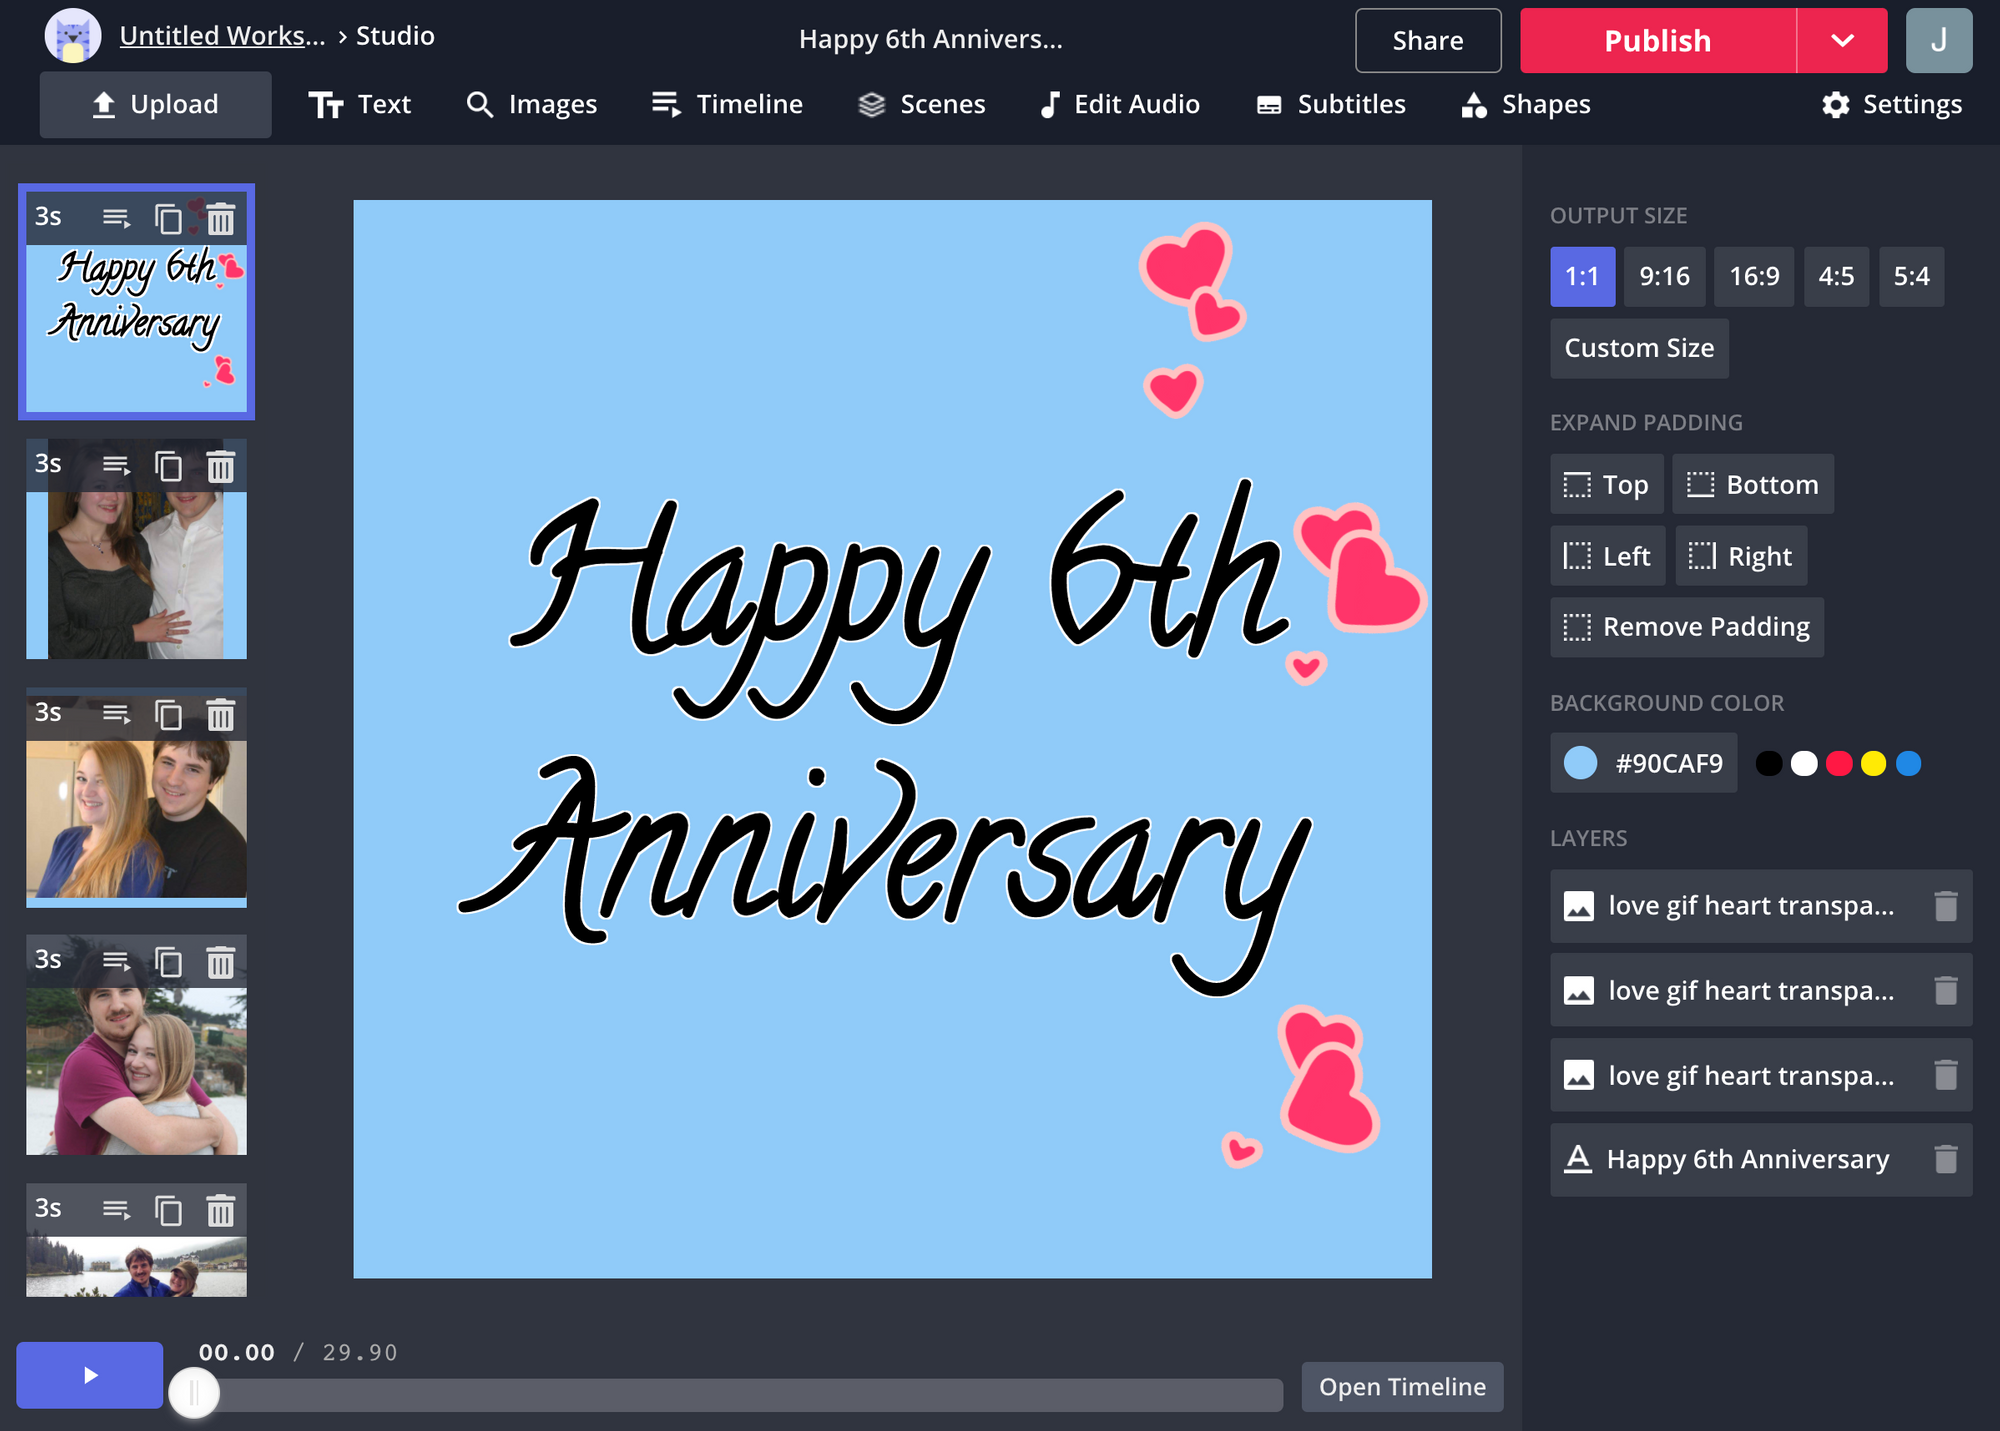
Task: Open the Subtitles menu
Action: pos(1331,104)
